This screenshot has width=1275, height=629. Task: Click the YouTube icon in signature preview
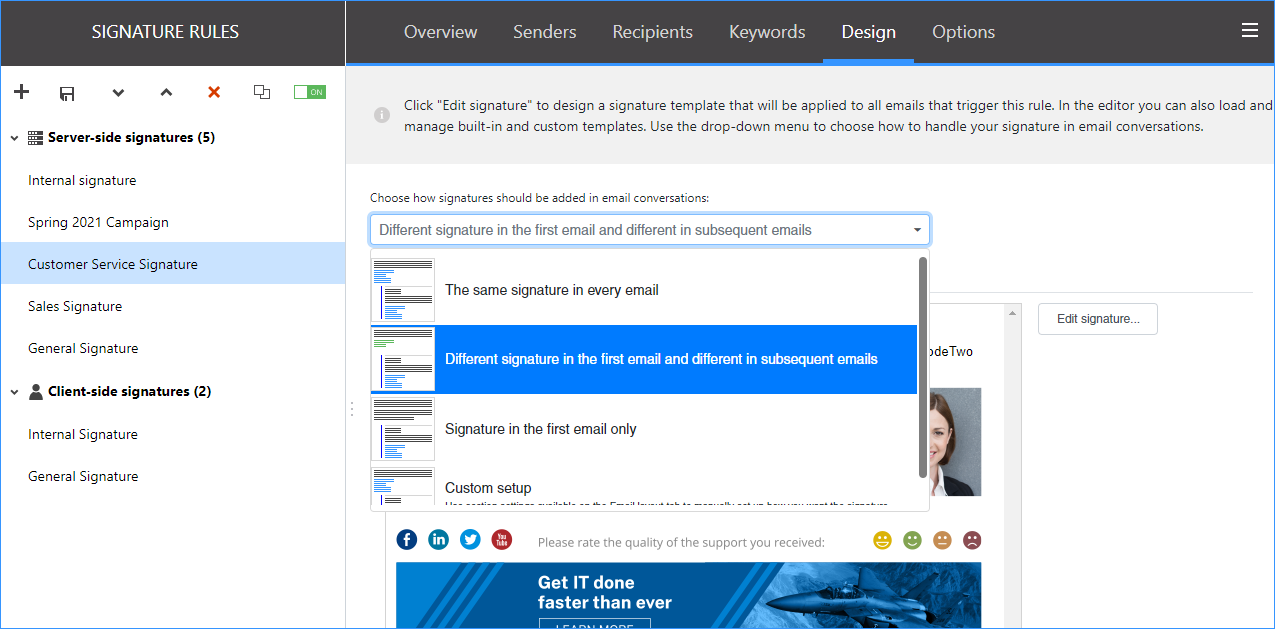coord(502,540)
